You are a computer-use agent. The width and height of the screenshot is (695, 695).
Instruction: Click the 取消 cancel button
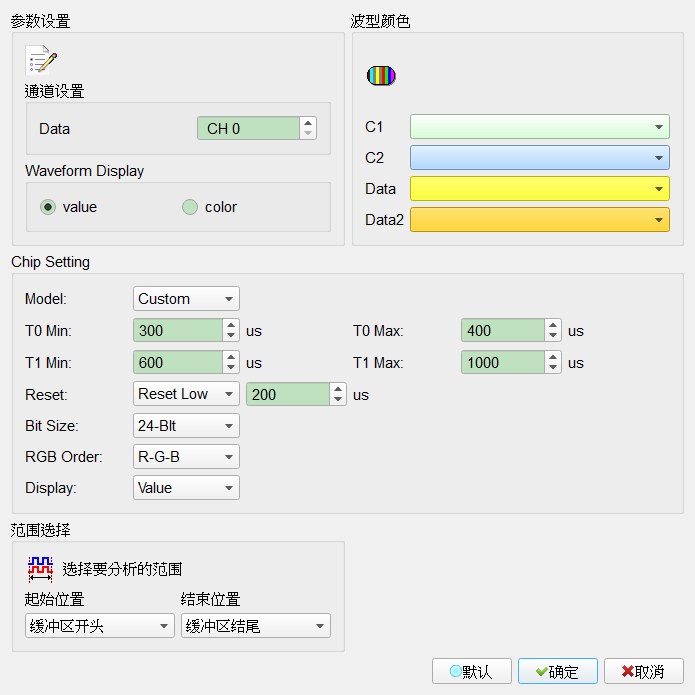click(644, 672)
